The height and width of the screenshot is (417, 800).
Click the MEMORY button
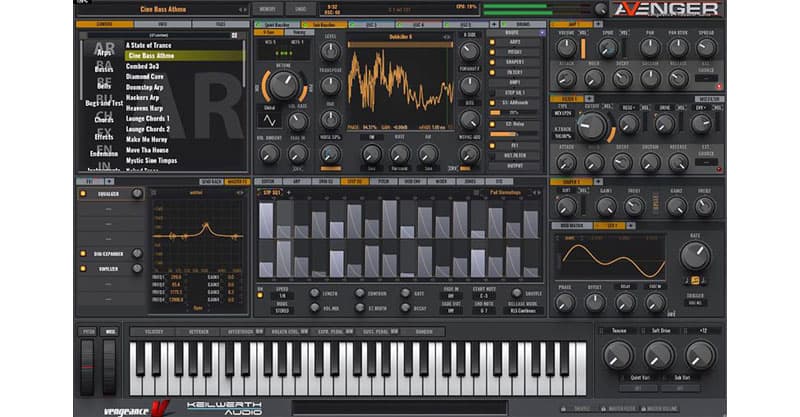267,8
